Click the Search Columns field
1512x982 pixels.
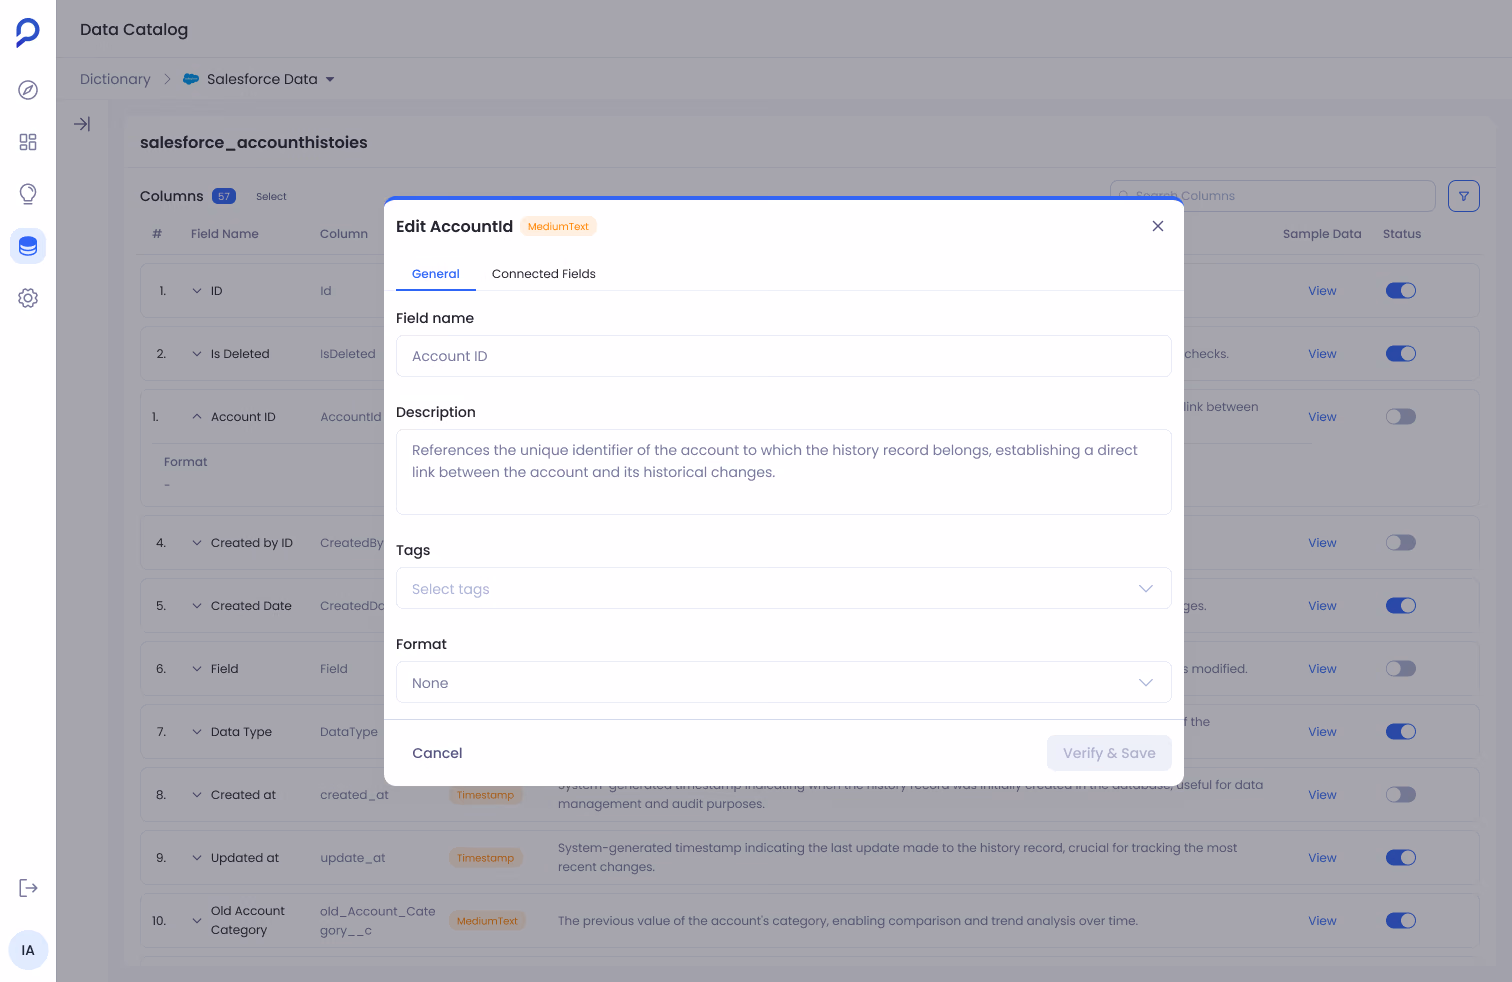(1272, 196)
